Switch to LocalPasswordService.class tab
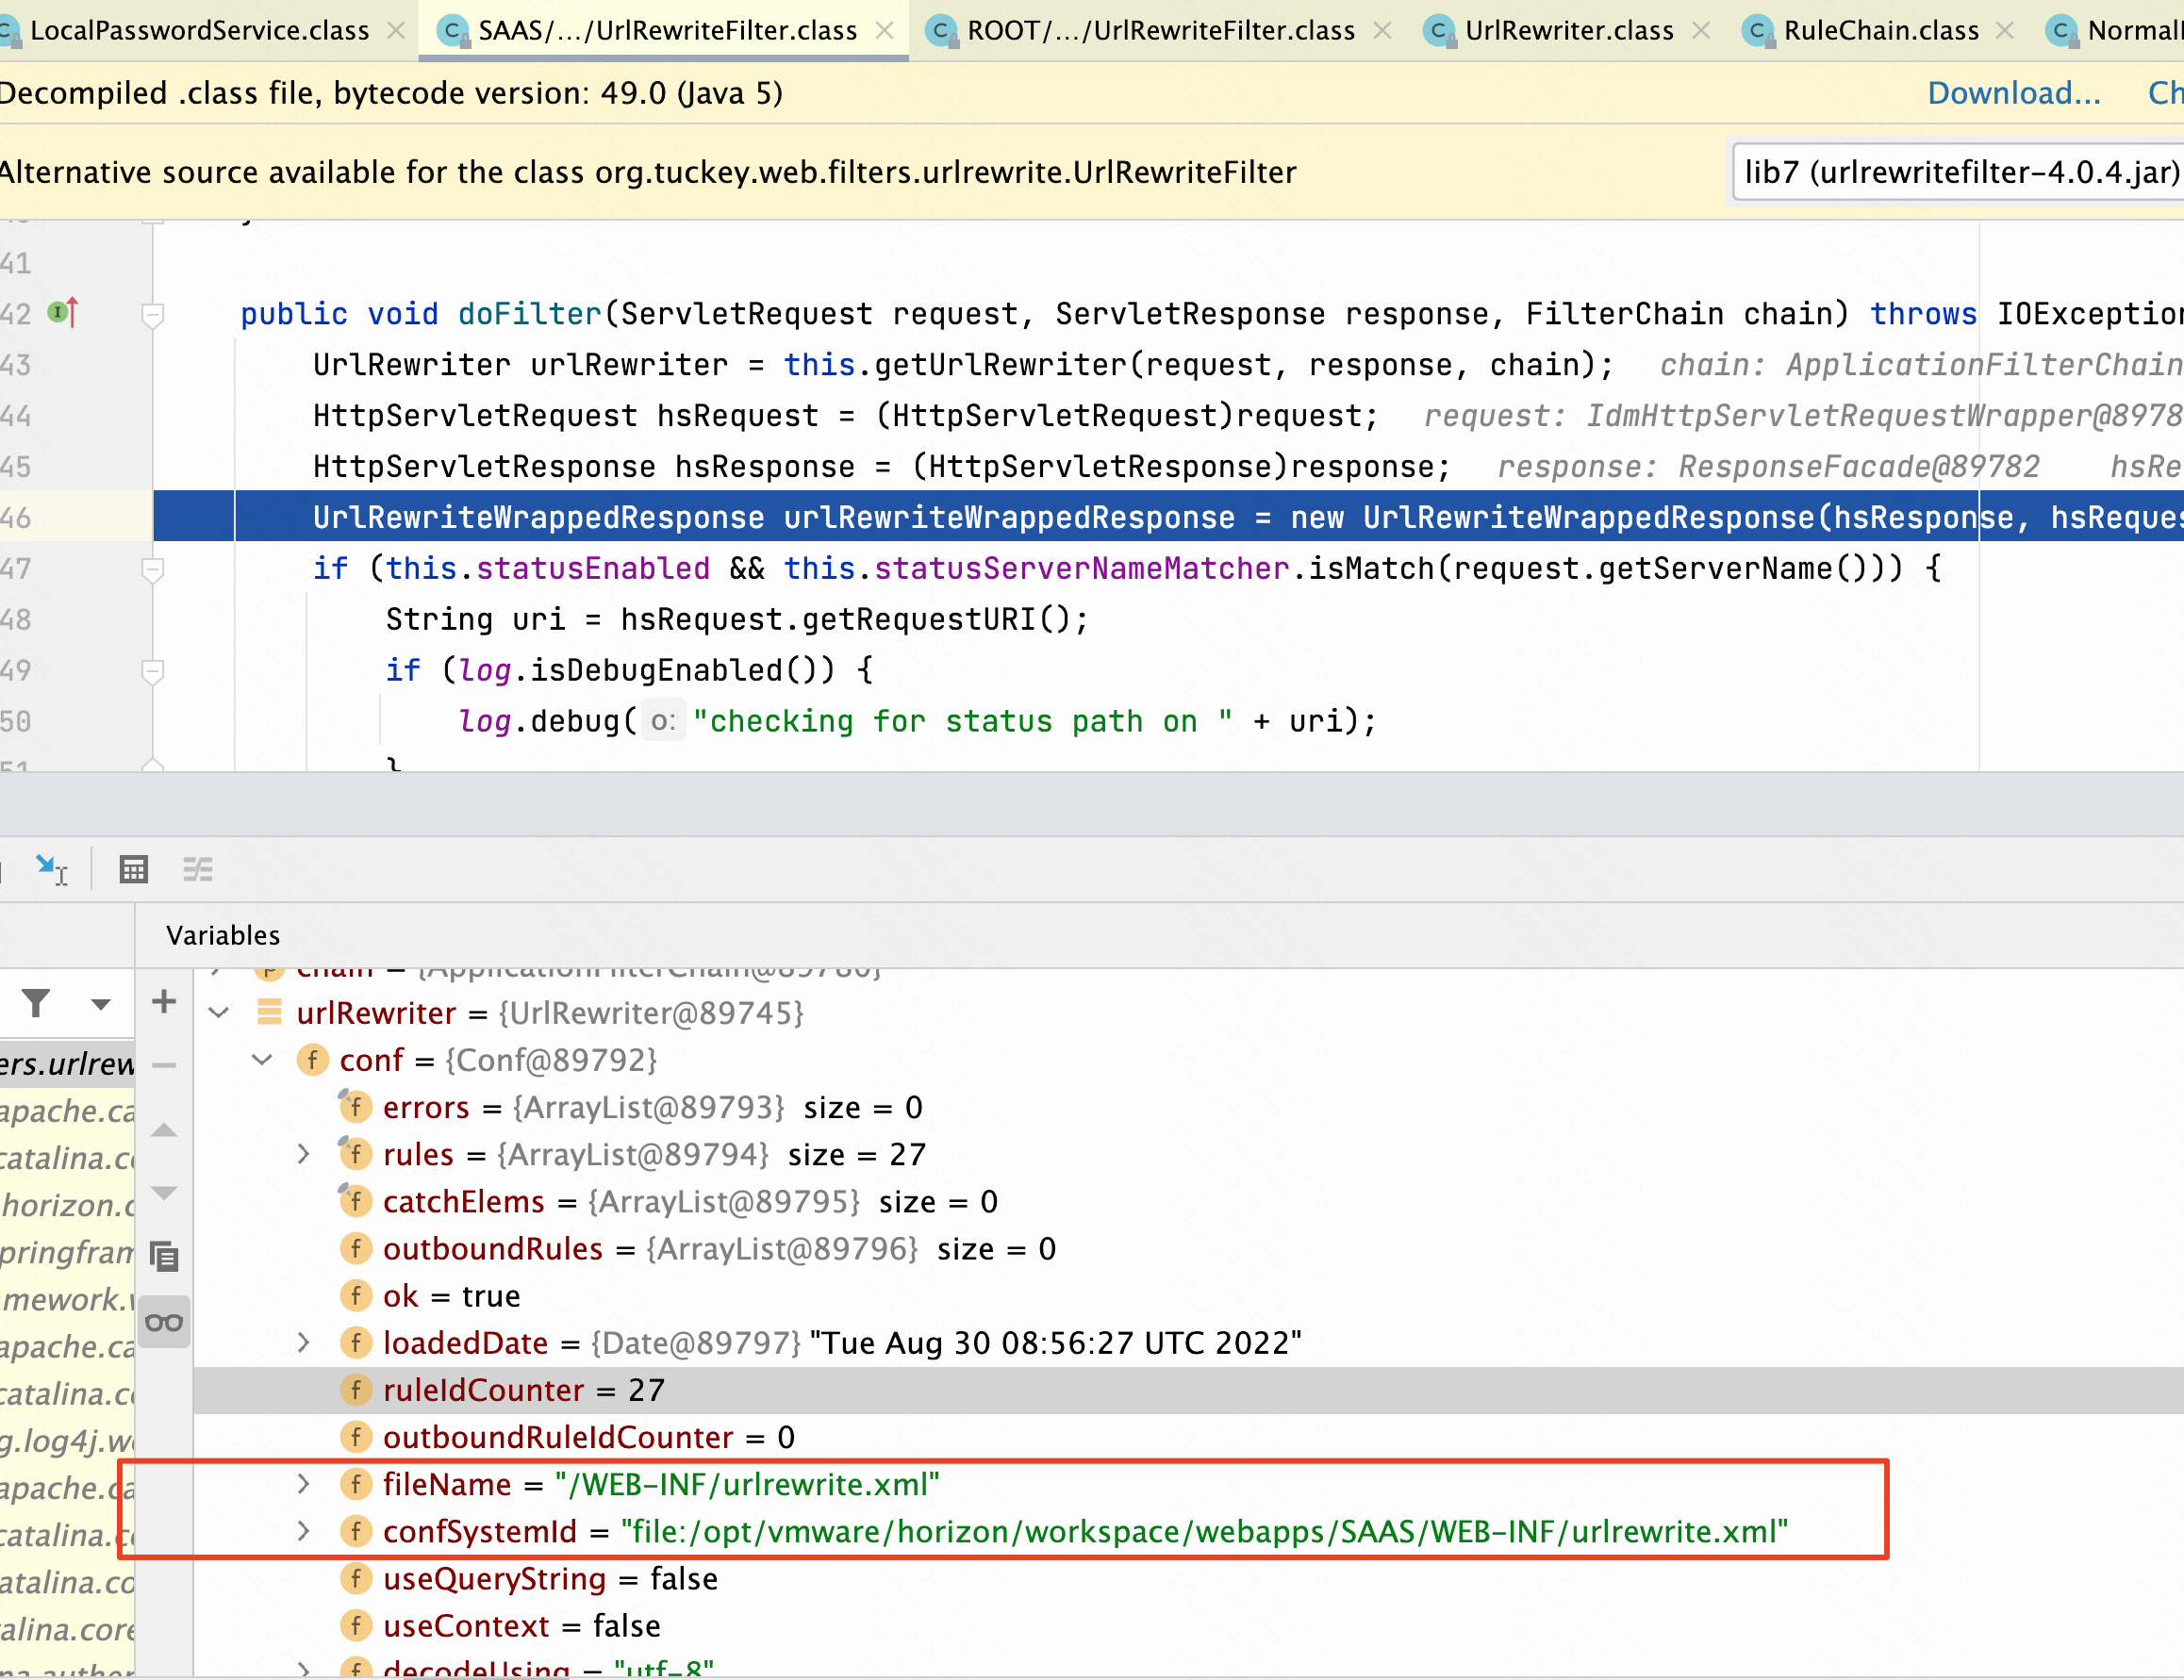The image size is (2184, 1680). pyautogui.click(x=199, y=30)
